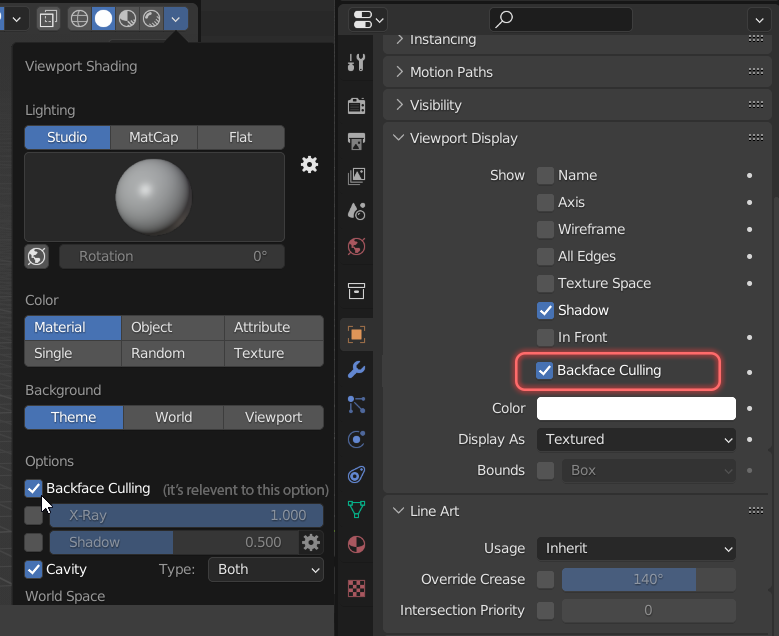Open the Texture properties tab
Viewport: 779px width, 636px height.
tap(357, 589)
